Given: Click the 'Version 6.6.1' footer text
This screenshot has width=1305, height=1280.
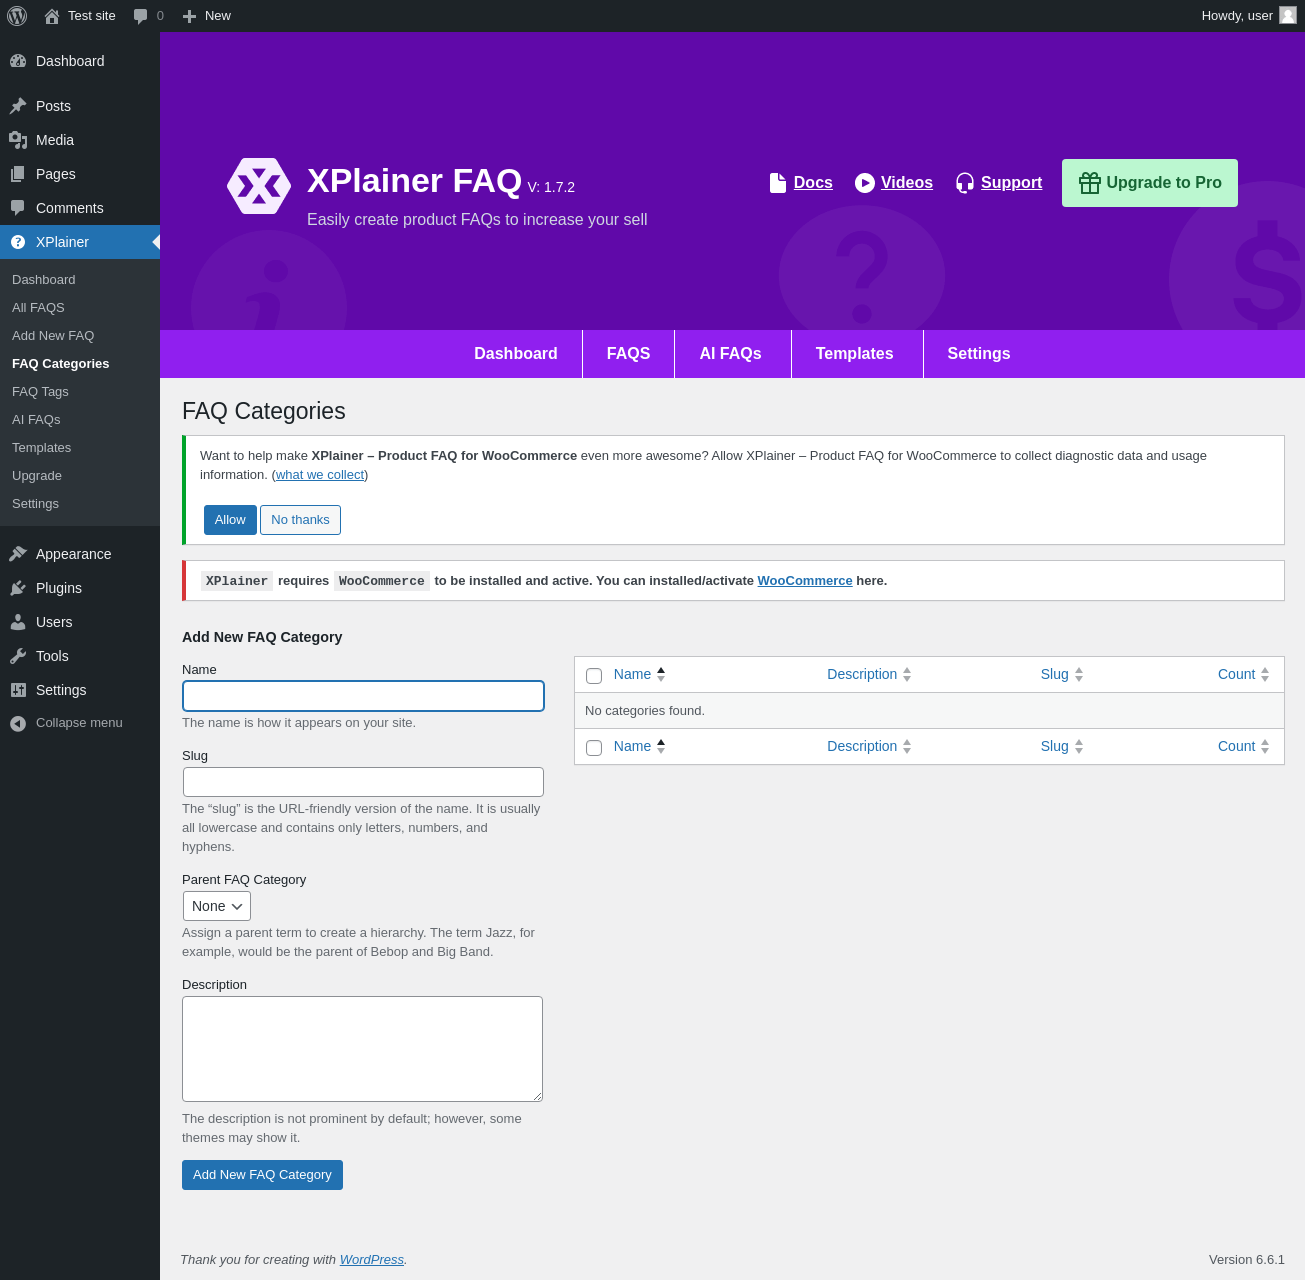Looking at the screenshot, I should [1247, 1260].
